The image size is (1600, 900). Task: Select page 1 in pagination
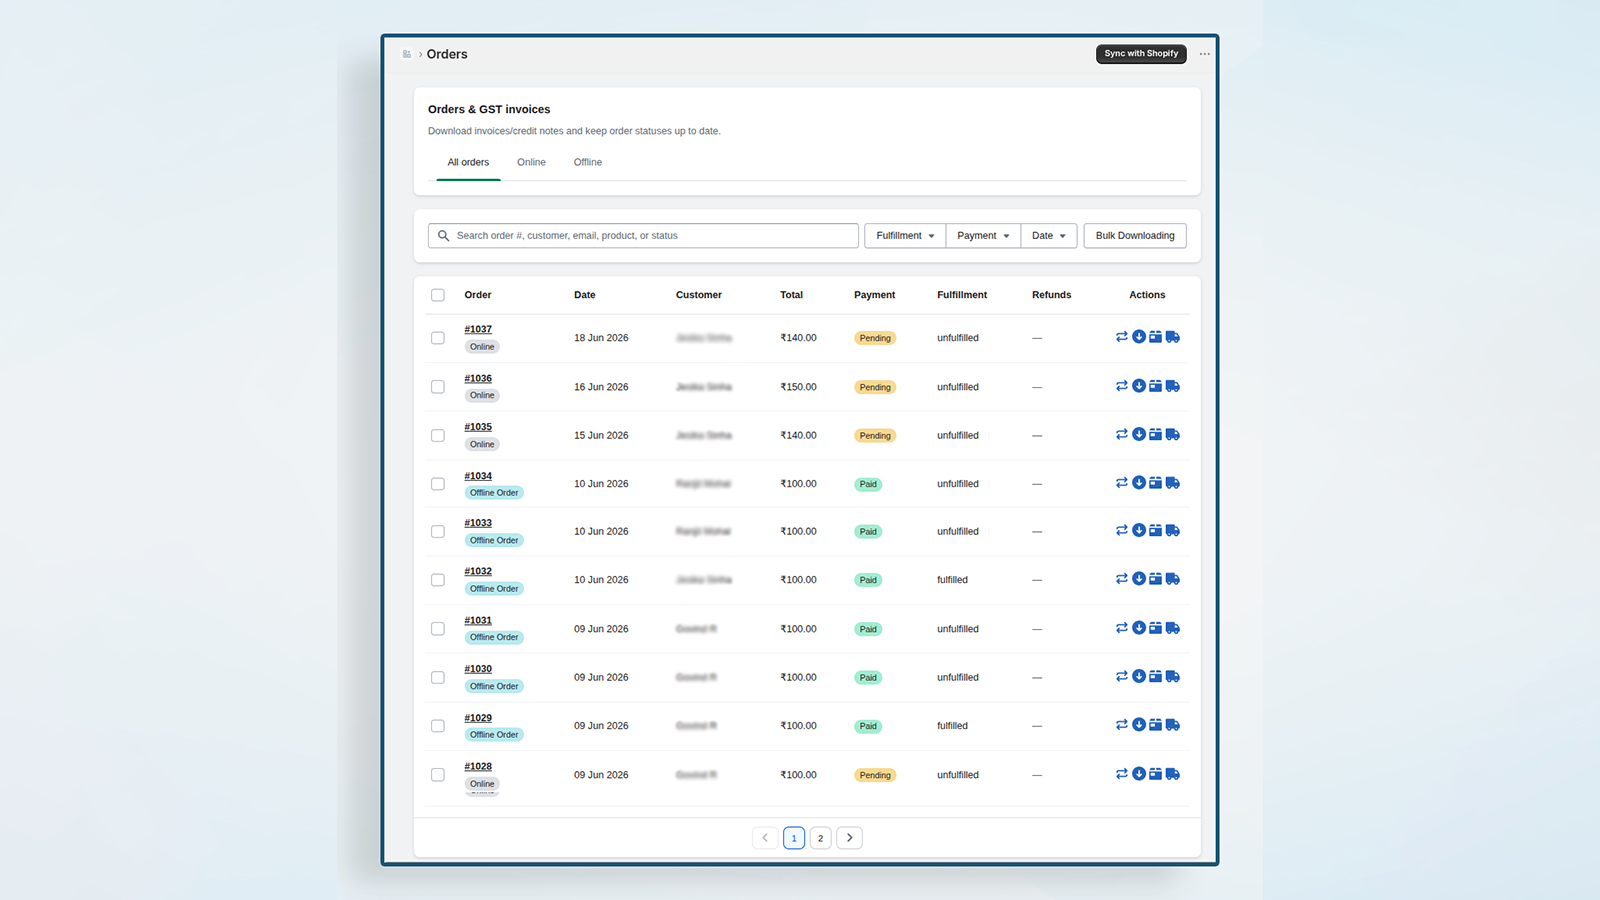794,838
